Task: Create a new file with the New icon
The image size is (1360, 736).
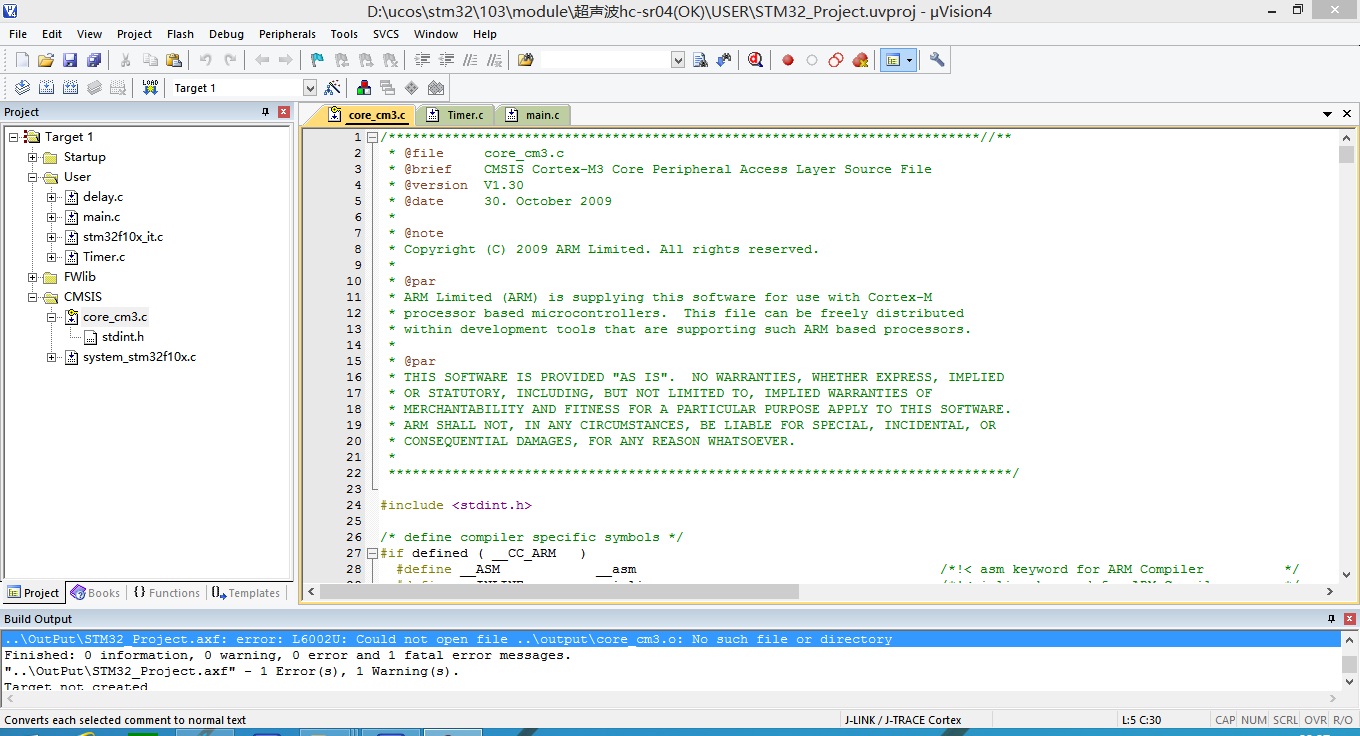Action: (22, 60)
